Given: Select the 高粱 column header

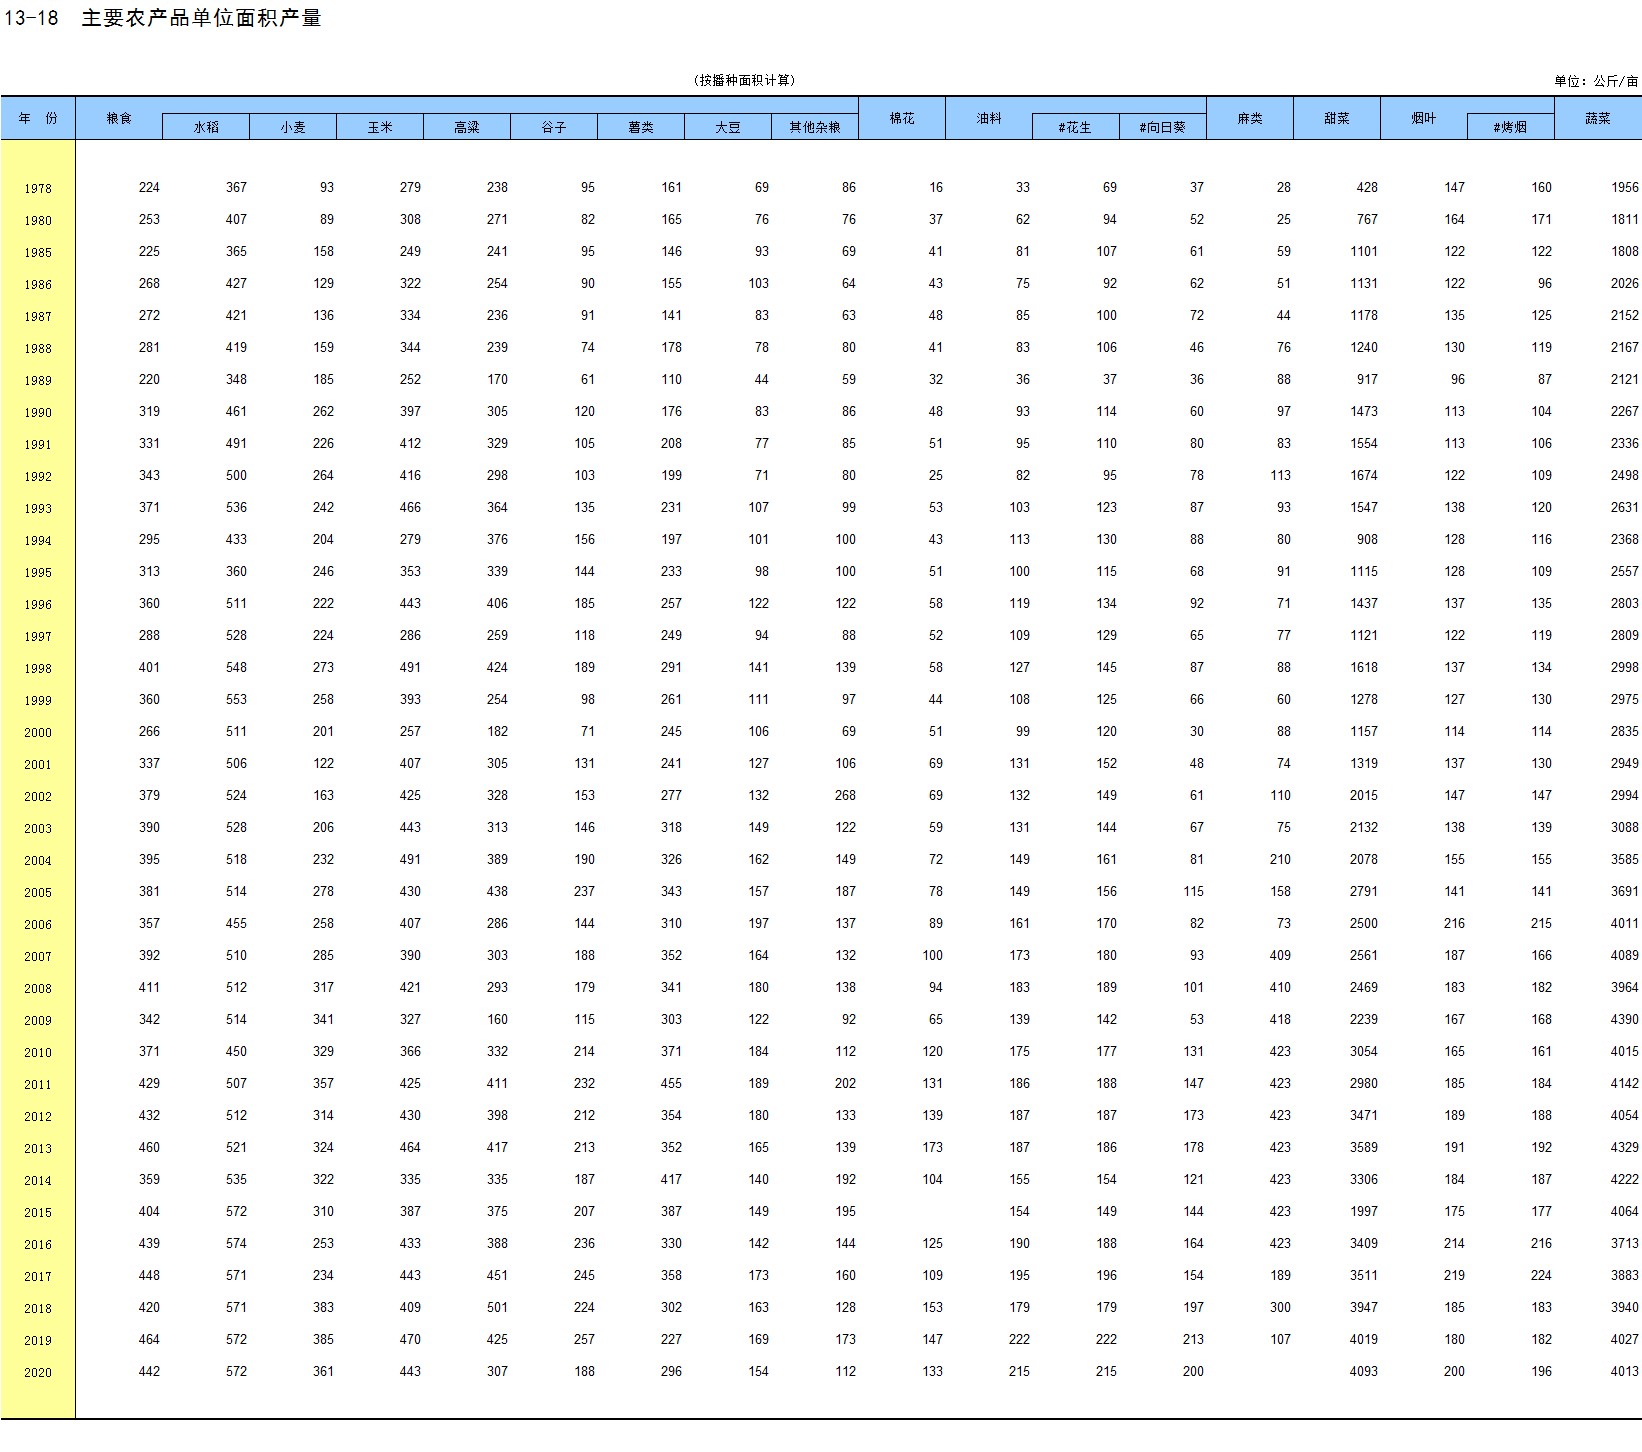Looking at the screenshot, I should [x=467, y=127].
